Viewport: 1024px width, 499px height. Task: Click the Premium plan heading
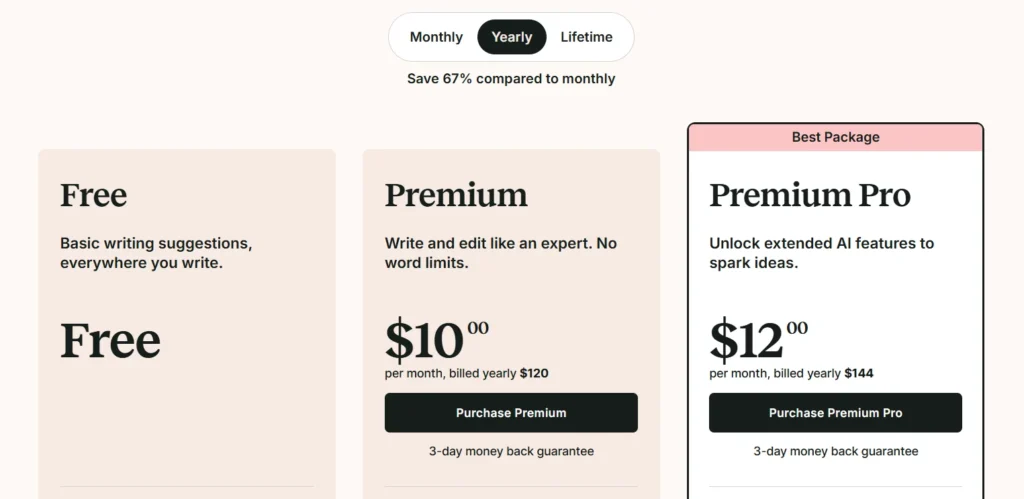pos(455,194)
